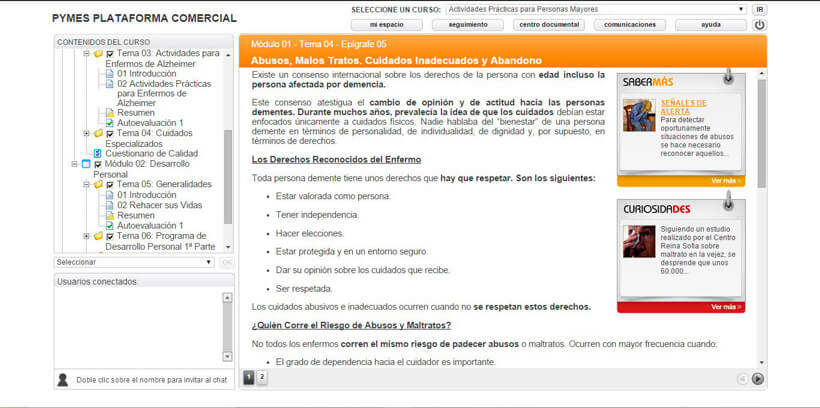Click the IR button

point(759,9)
